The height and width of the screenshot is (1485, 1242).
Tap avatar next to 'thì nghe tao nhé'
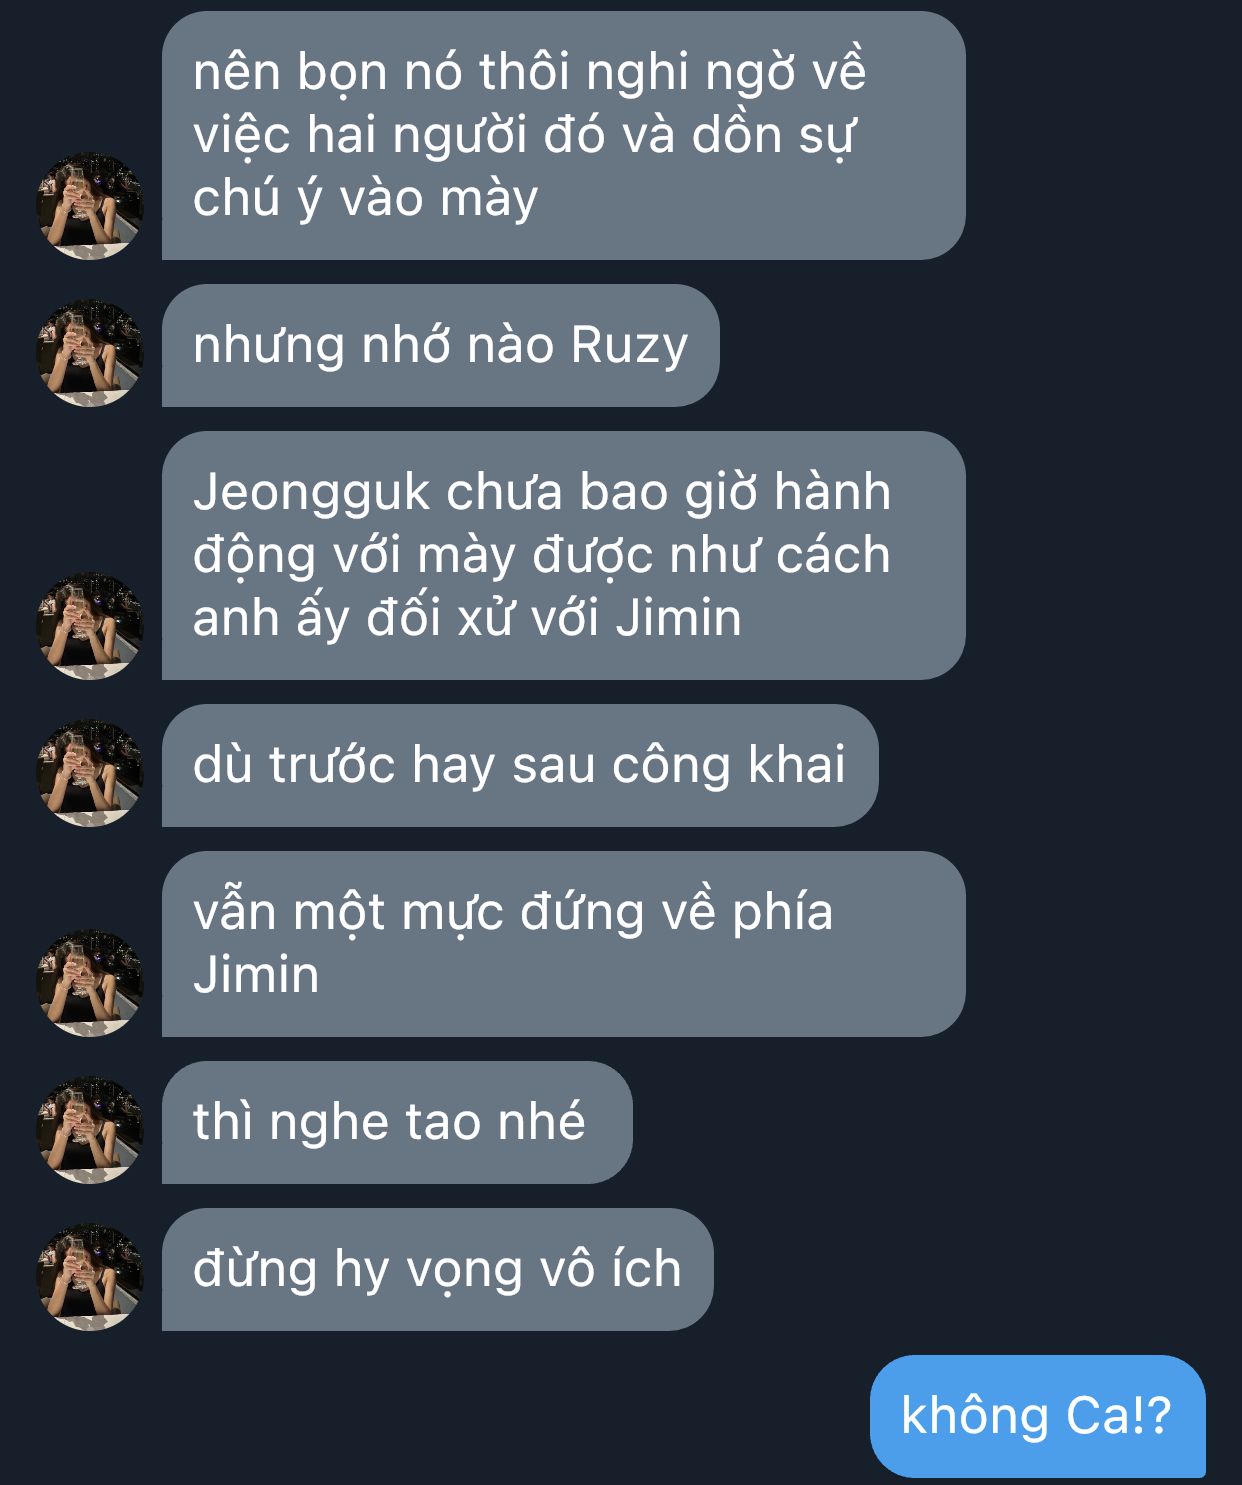tap(90, 1130)
